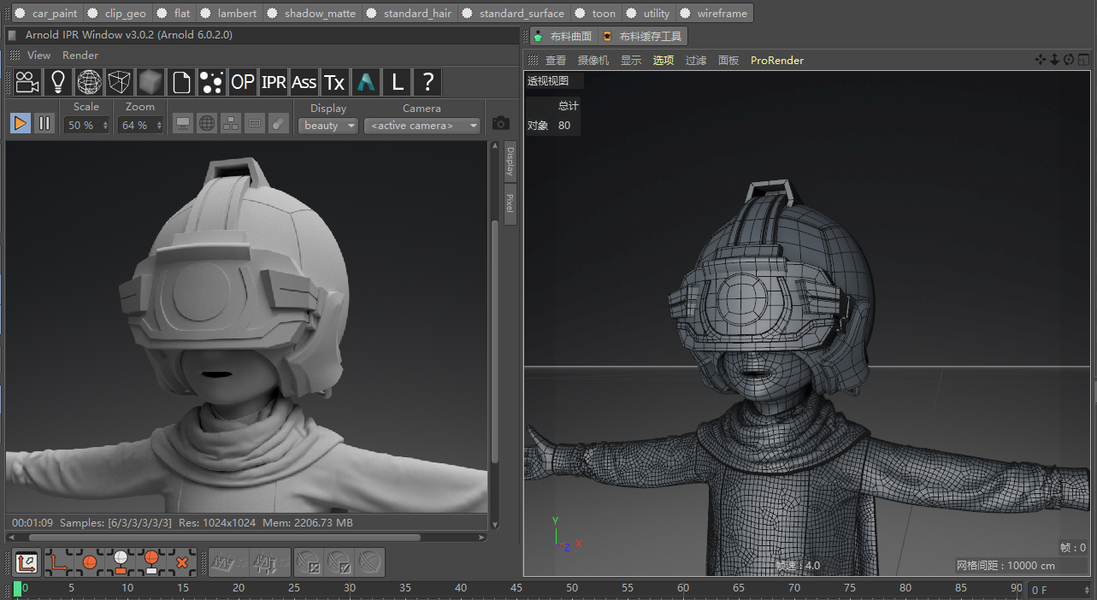Select the car_paint shader
Screen dimensions: 1097x600
click(x=47, y=13)
